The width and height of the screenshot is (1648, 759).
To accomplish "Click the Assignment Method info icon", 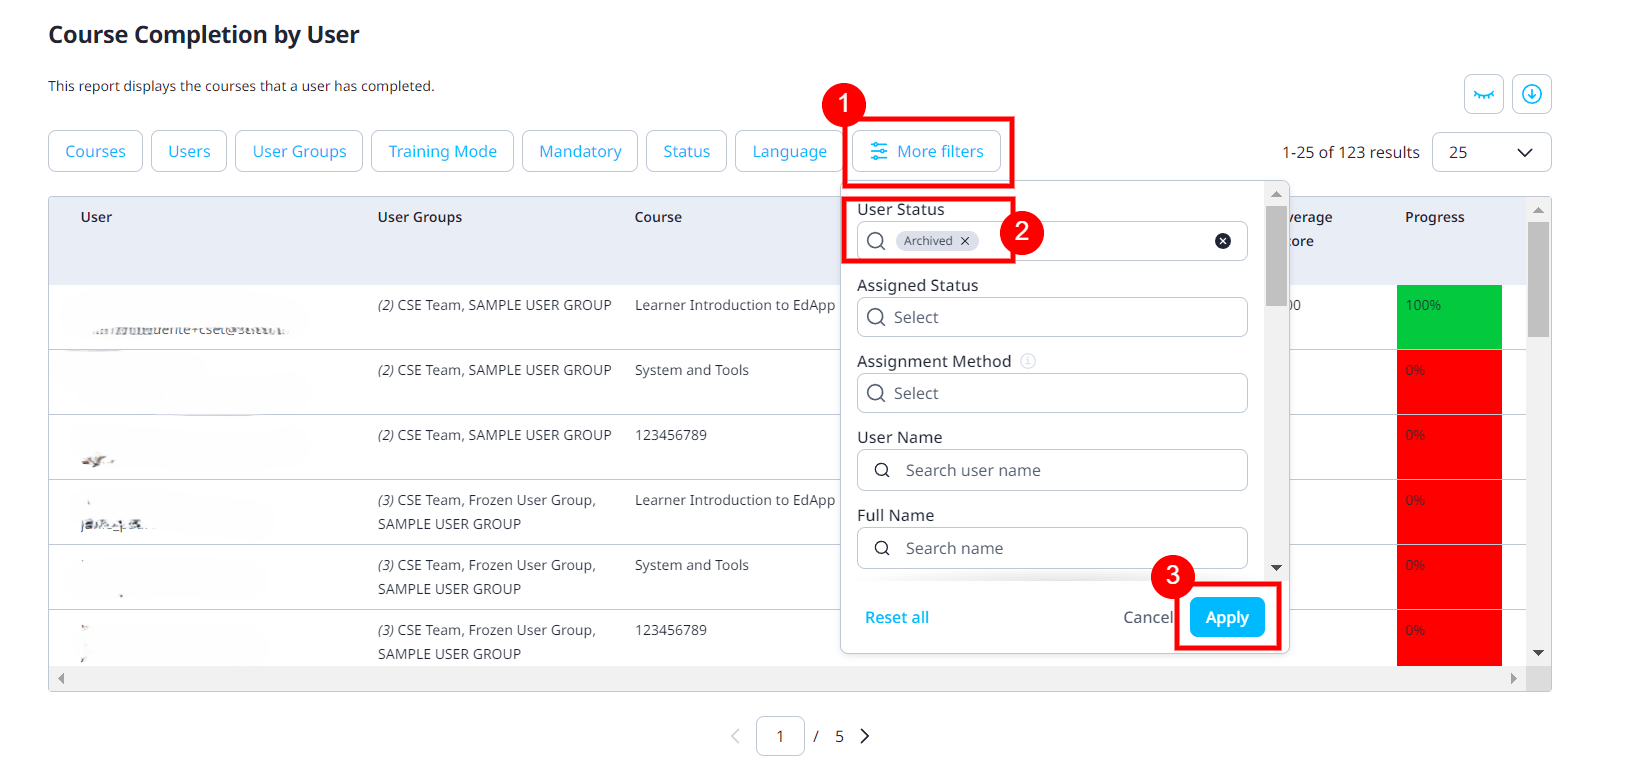I will 1028,361.
